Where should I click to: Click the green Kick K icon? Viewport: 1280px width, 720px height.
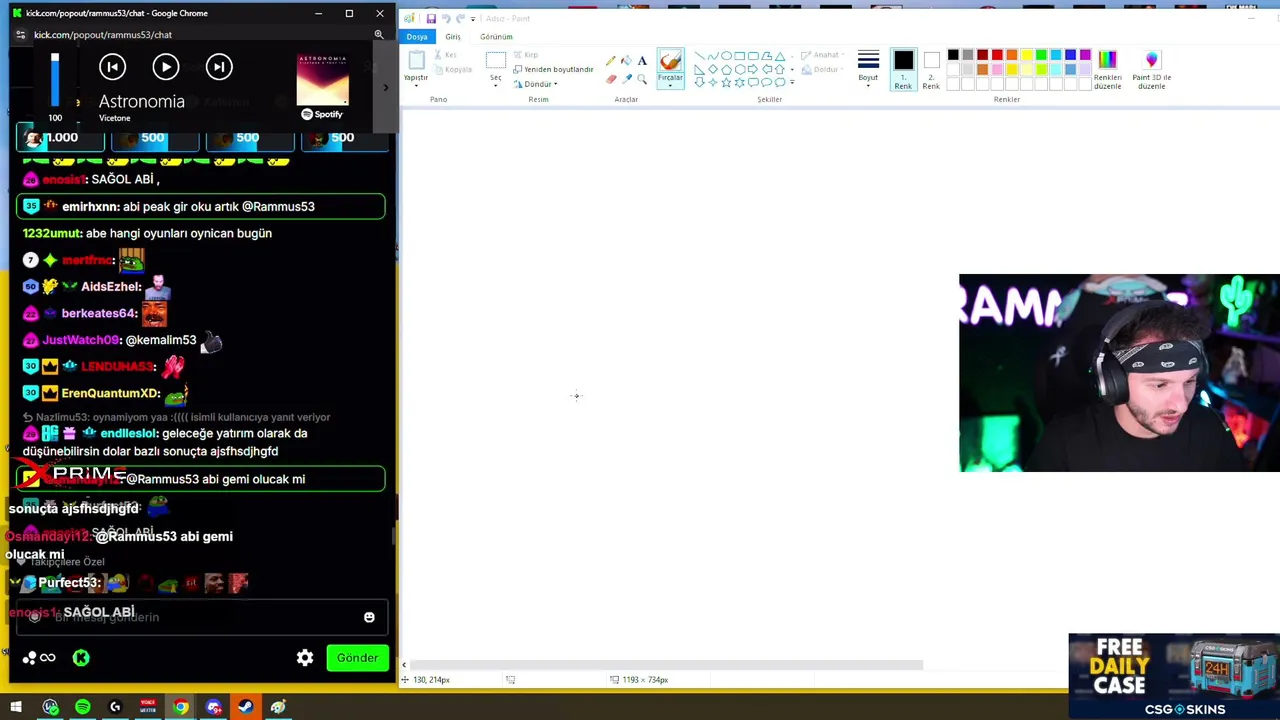(x=81, y=657)
